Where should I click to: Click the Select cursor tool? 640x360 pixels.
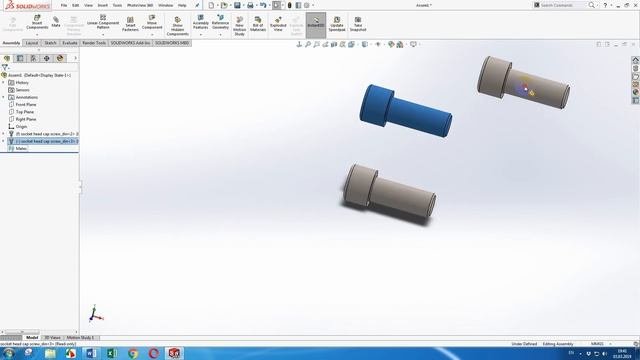pyautogui.click(x=276, y=5)
